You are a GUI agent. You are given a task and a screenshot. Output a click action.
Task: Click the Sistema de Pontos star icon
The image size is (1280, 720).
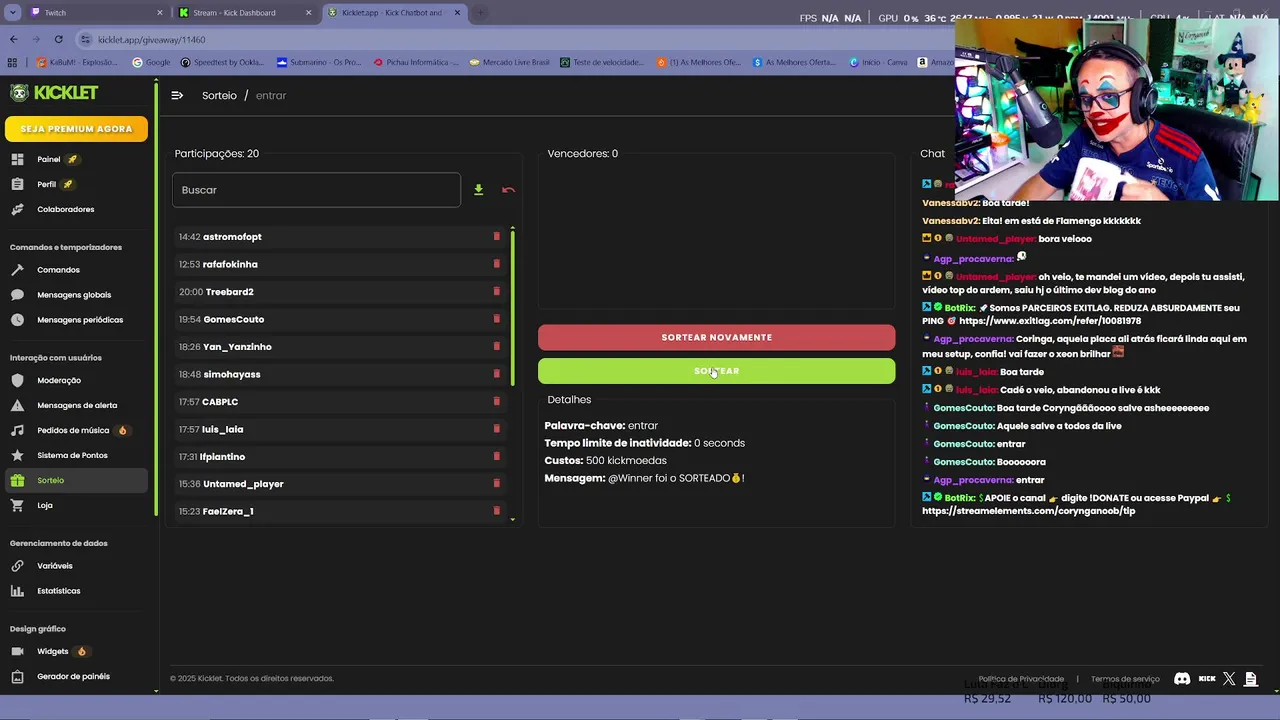pos(17,455)
